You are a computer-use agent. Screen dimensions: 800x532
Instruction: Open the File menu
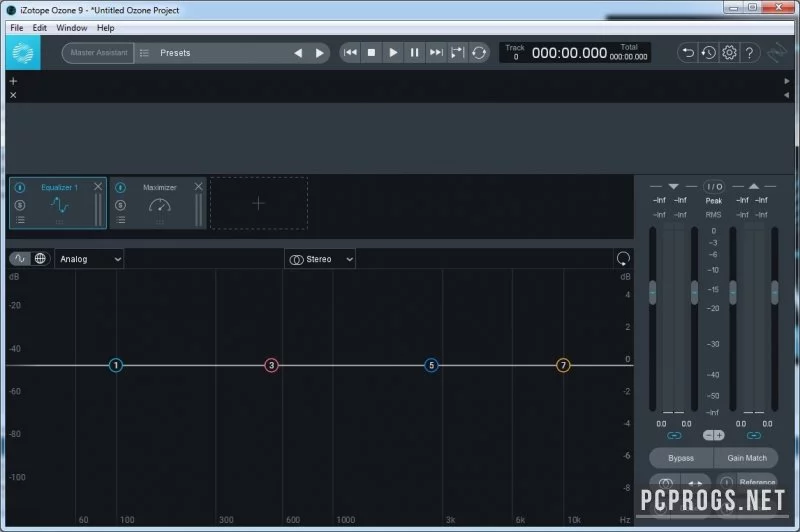click(x=17, y=28)
